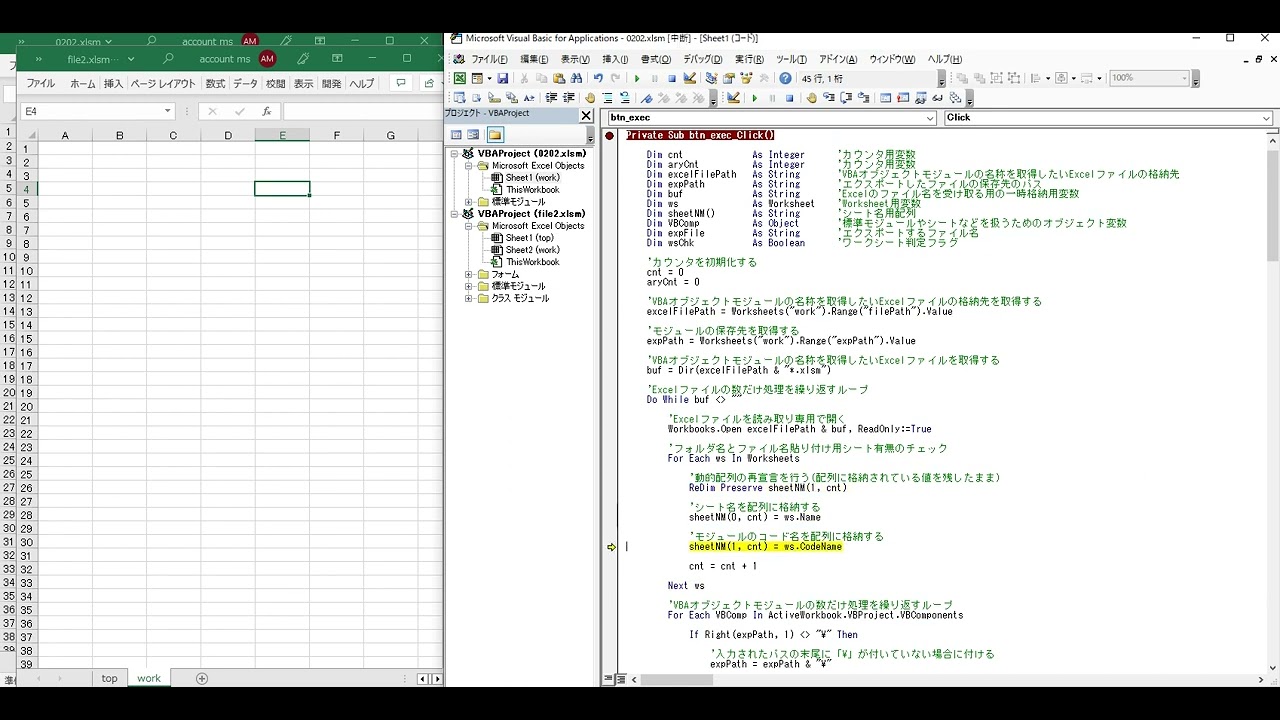Image resolution: width=1280 pixels, height=720 pixels.
Task: Click View Object icon in Project panel
Action: point(474,134)
